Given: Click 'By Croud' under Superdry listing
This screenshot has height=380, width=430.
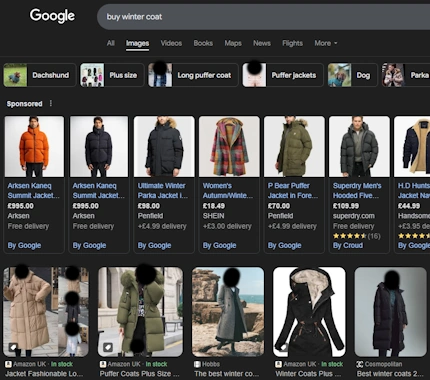Looking at the screenshot, I should (348, 245).
